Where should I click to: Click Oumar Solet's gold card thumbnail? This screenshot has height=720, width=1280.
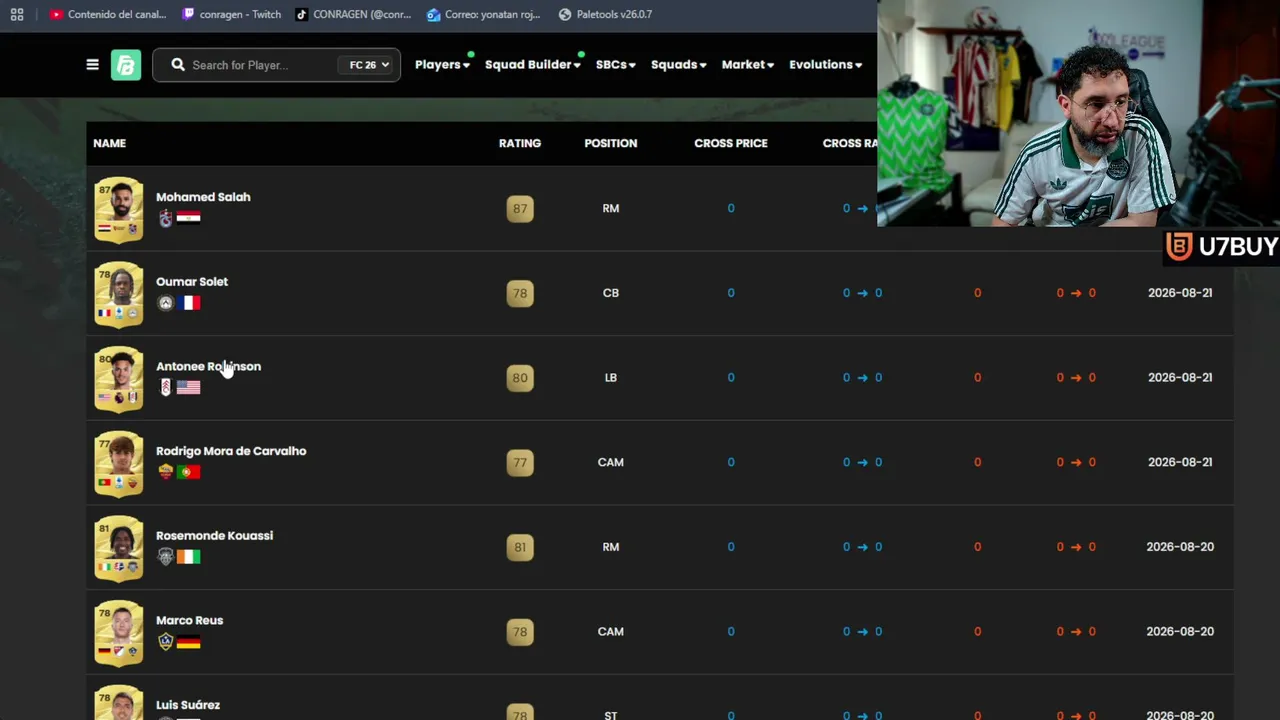119,295
